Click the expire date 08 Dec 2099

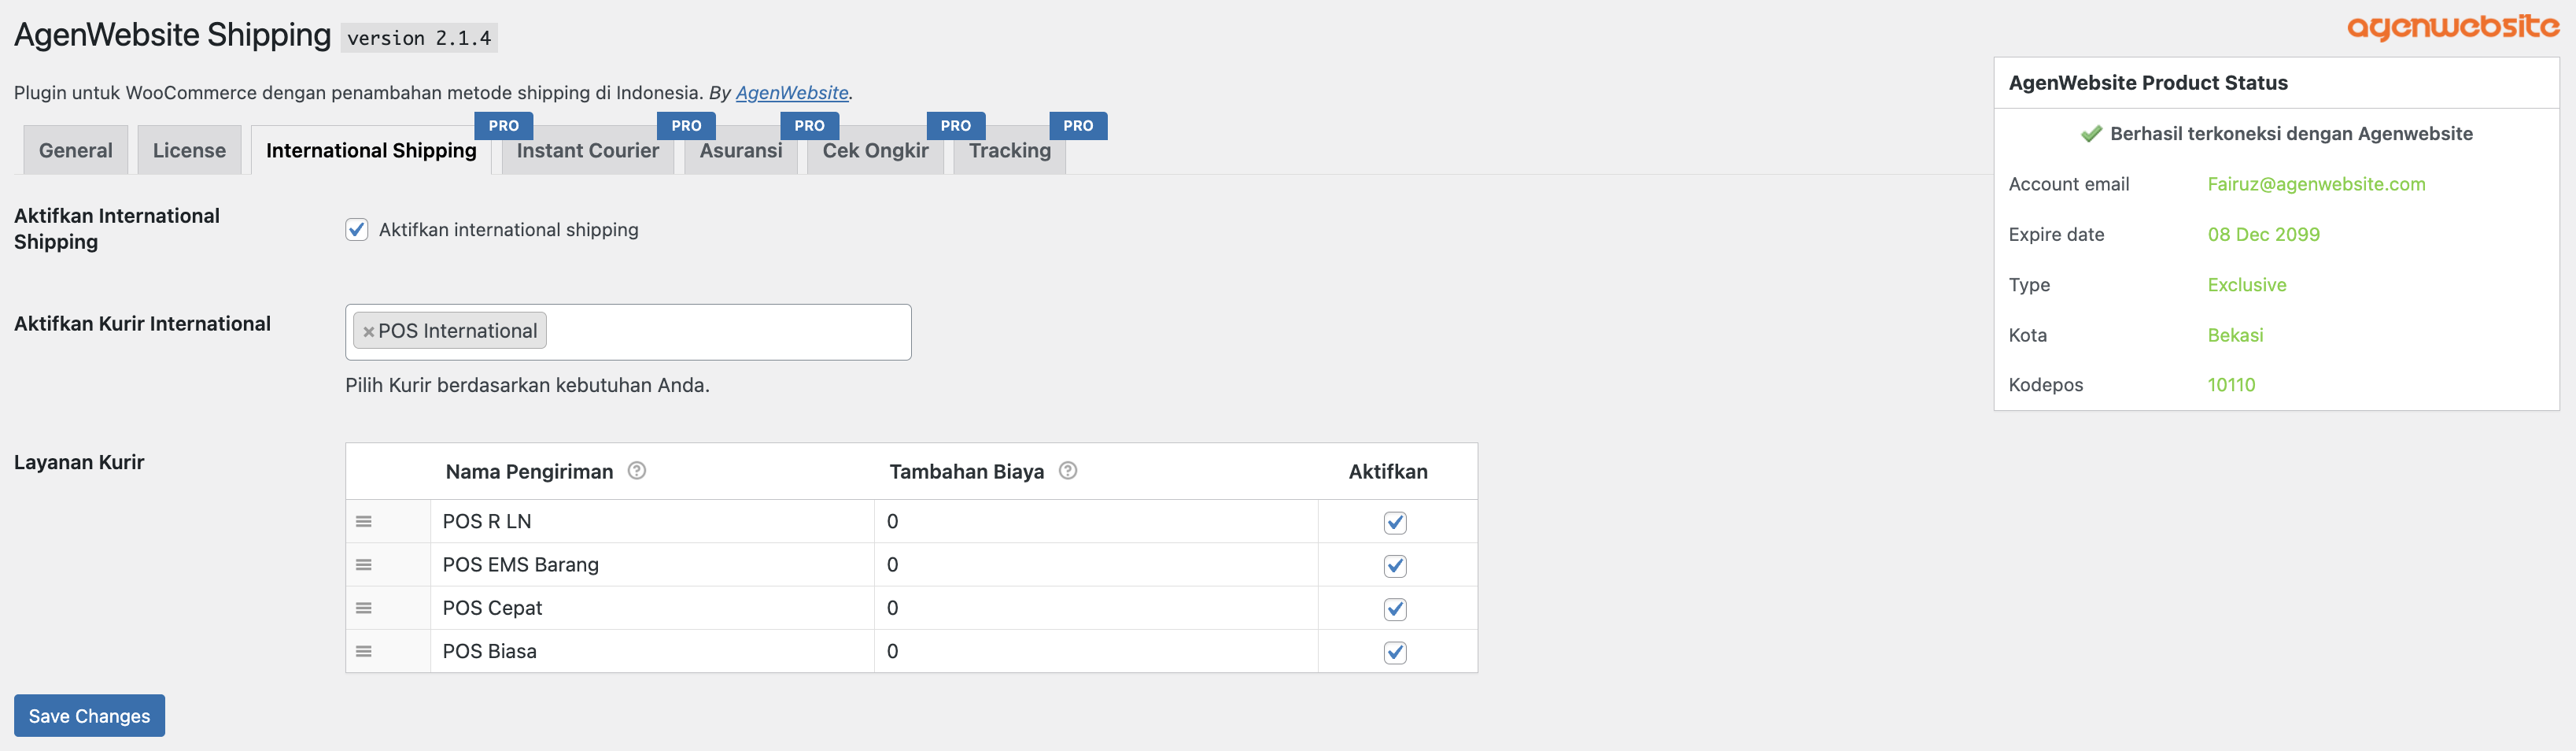(2263, 235)
